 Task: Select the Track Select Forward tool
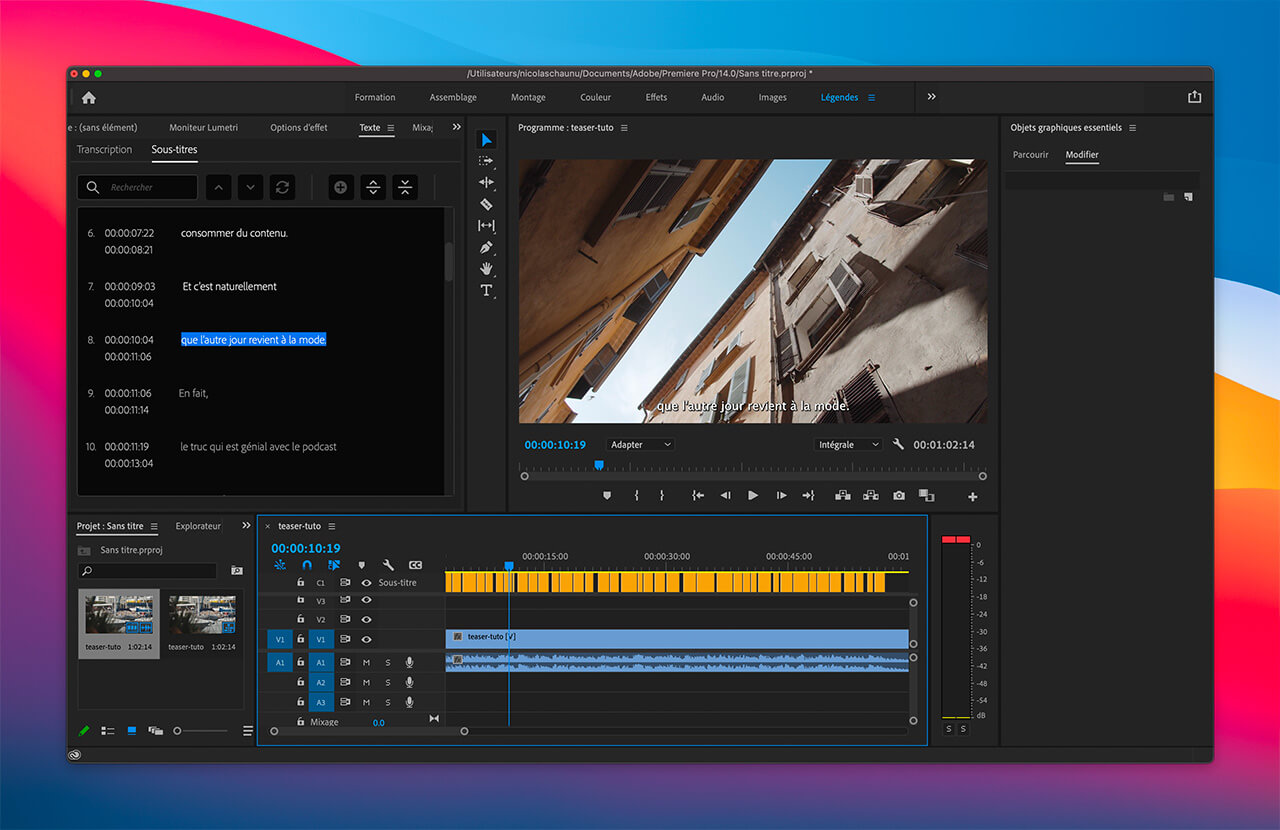pos(486,160)
